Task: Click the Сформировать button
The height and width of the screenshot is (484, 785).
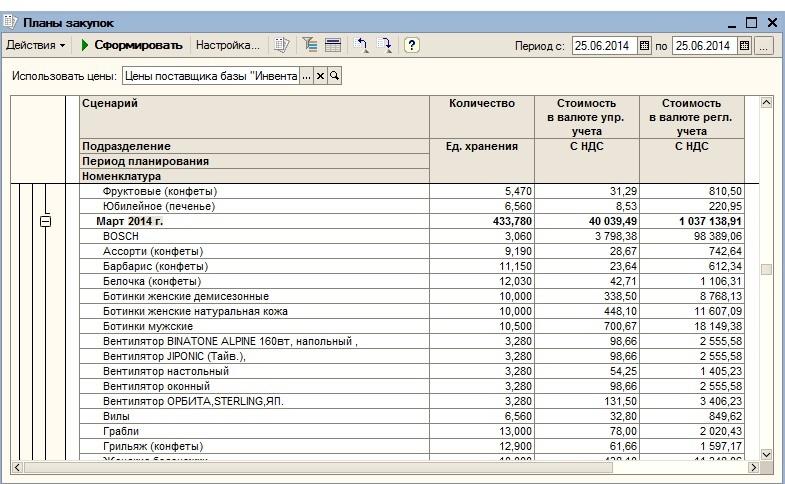Action: pos(132,45)
